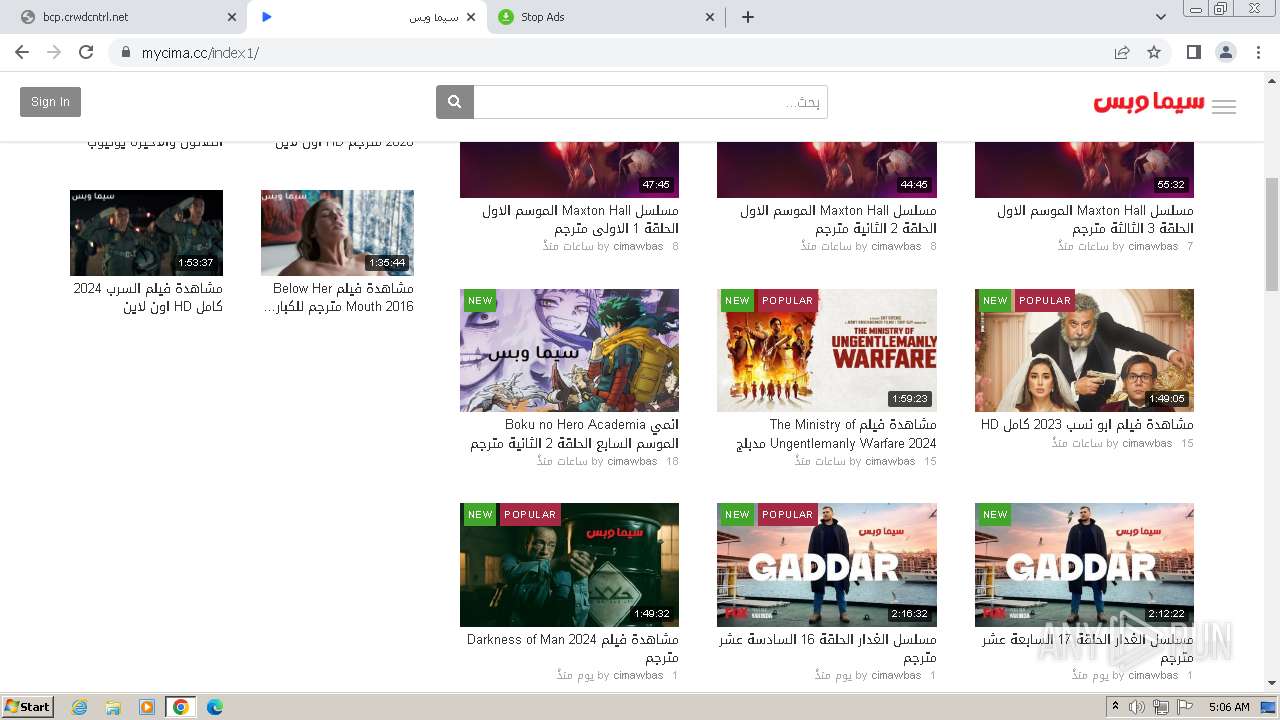Launch Internet Explorer from the taskbar
Viewport: 1280px width, 720px height.
click(x=79, y=707)
